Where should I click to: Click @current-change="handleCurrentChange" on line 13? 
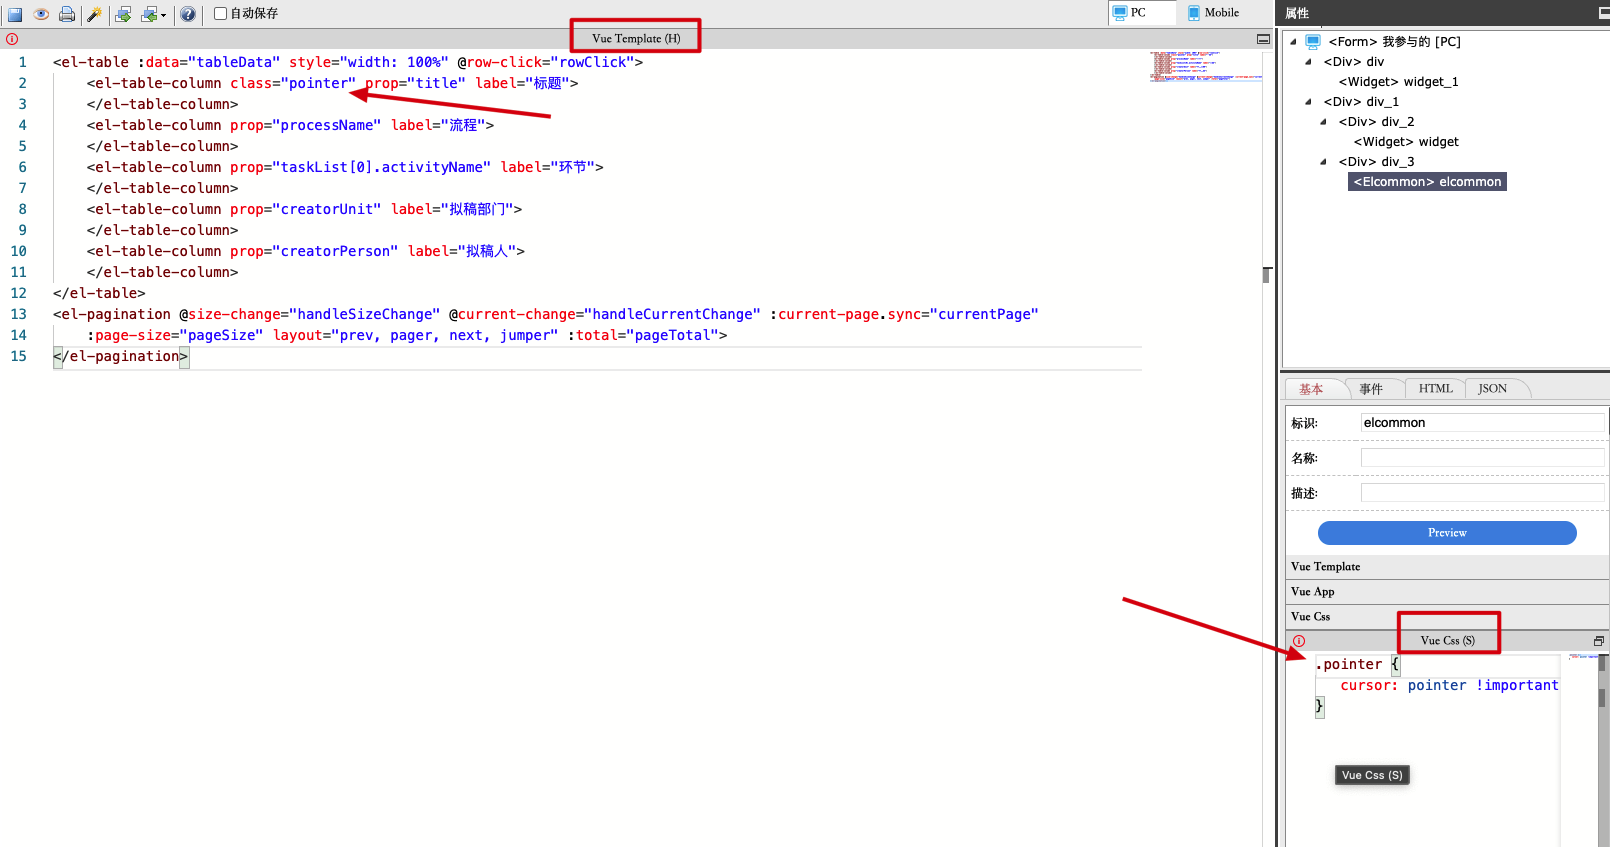click(605, 314)
